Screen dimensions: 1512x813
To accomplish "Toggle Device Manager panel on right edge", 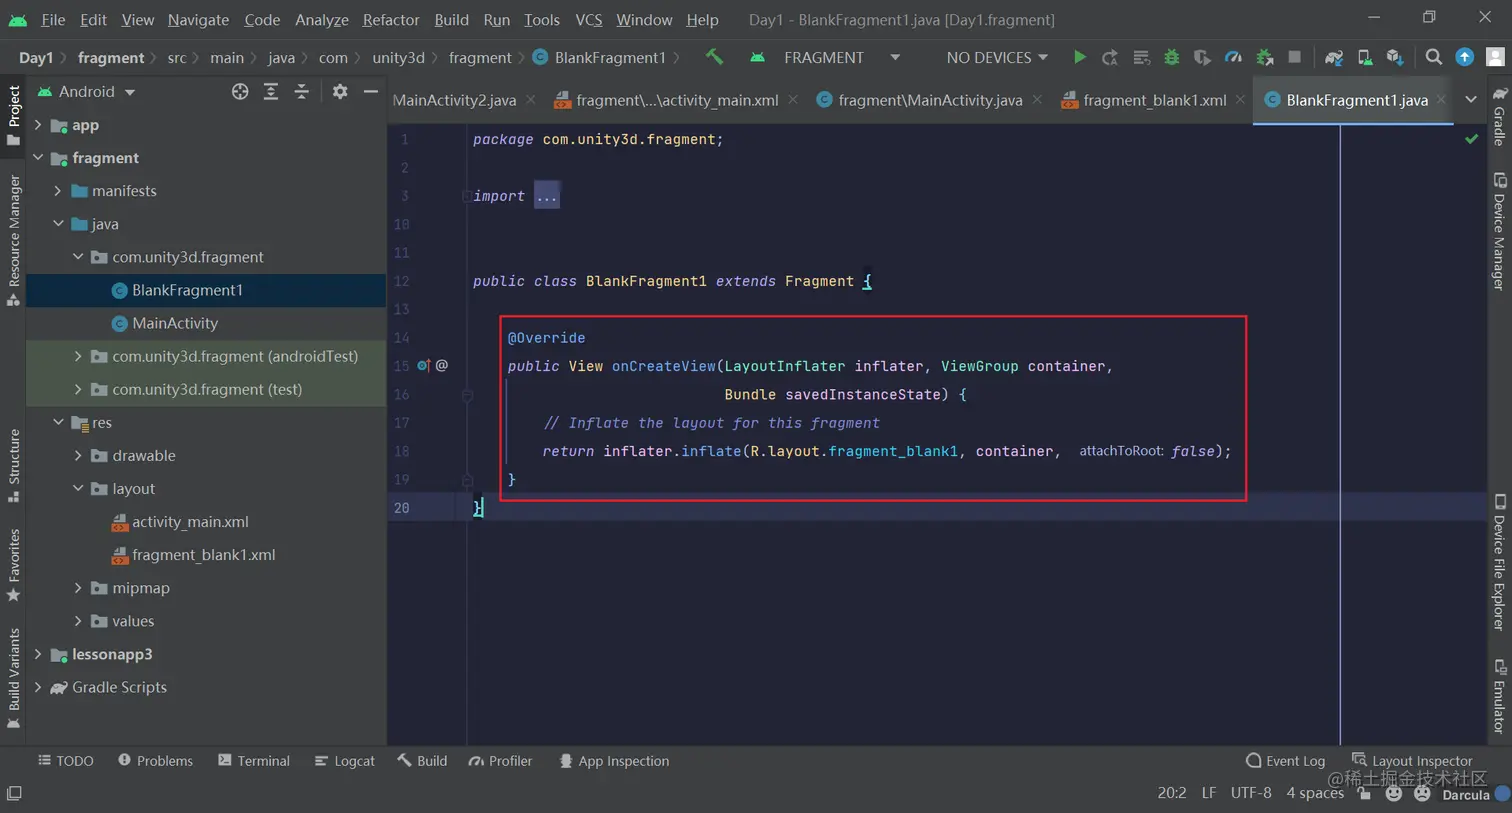I will pyautogui.click(x=1499, y=232).
